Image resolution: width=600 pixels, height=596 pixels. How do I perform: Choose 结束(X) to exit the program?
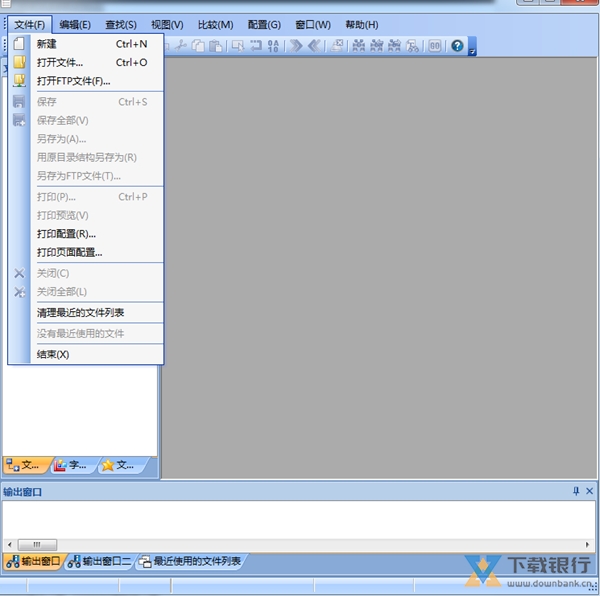(x=86, y=354)
